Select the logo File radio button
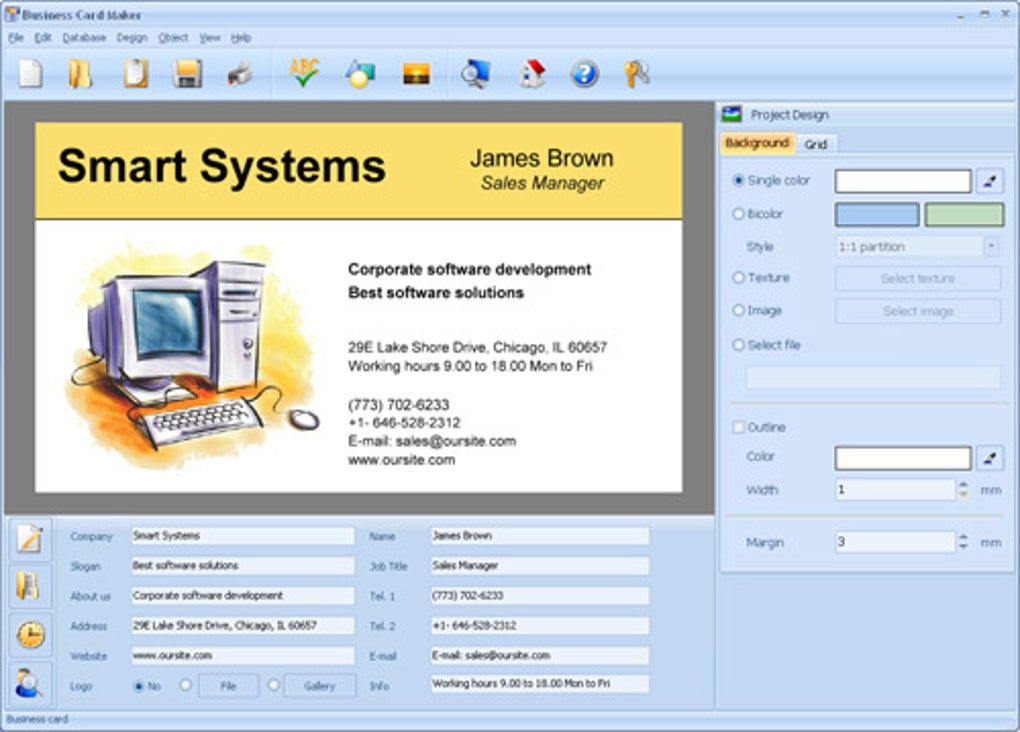The width and height of the screenshot is (1020, 732). [x=186, y=685]
